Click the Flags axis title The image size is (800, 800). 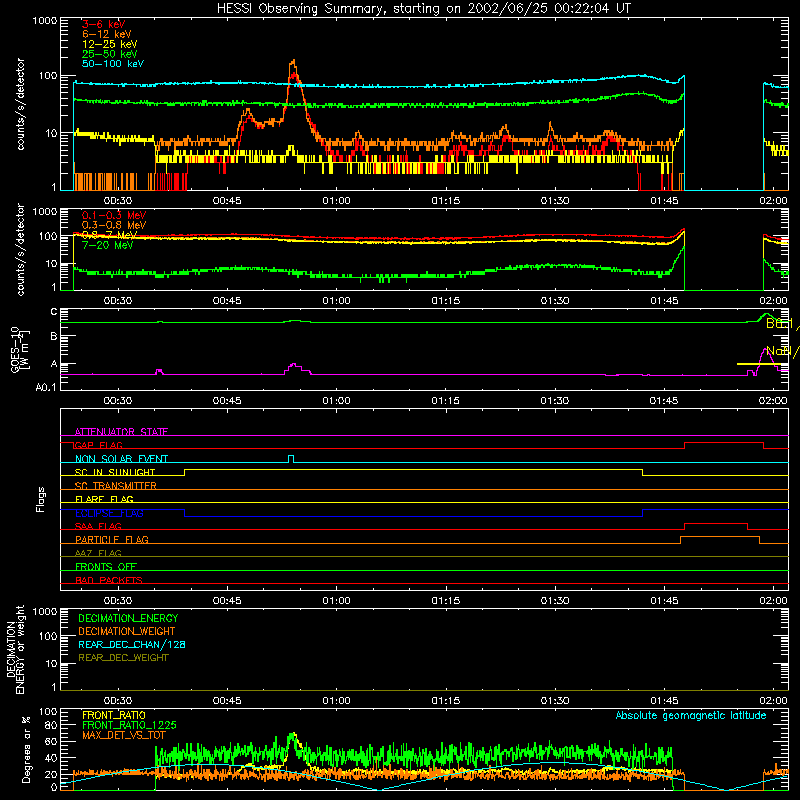pyautogui.click(x=41, y=499)
